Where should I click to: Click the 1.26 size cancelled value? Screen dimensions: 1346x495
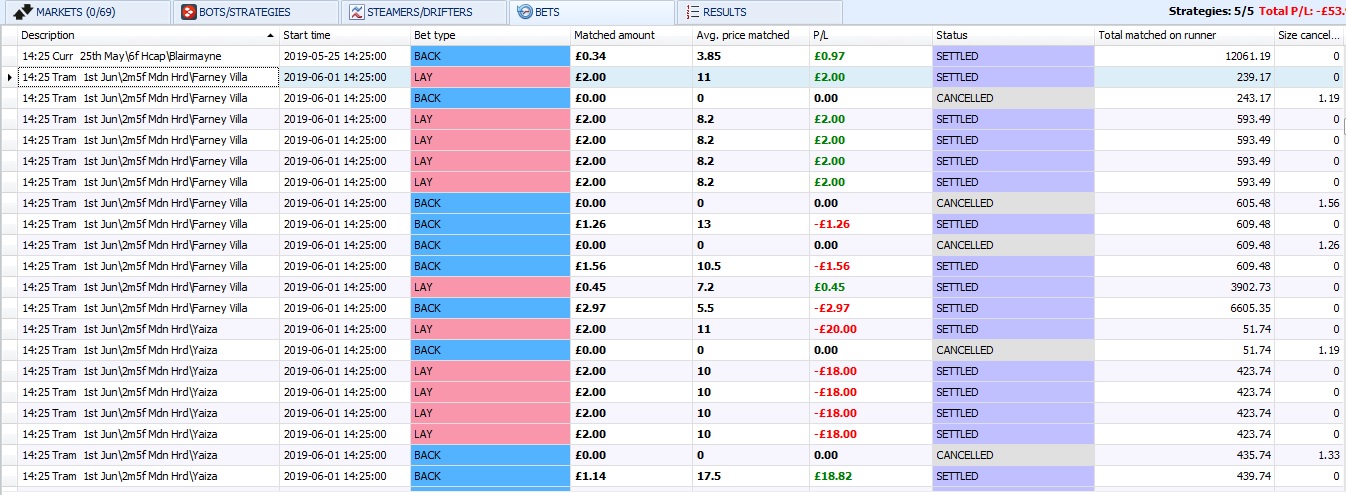click(1328, 245)
